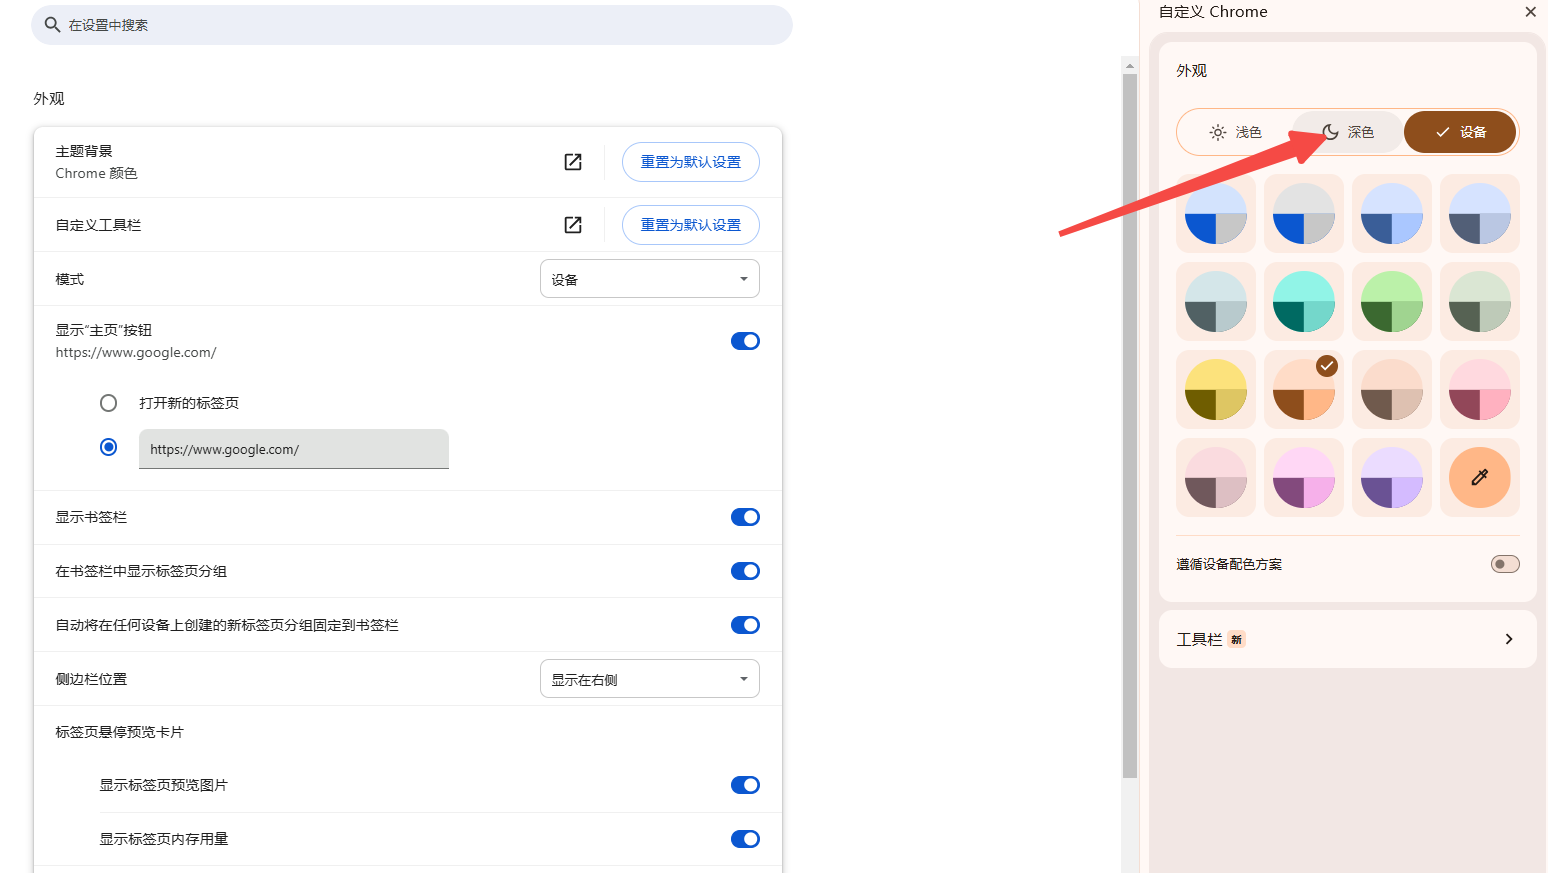Click the 模式 row label

pos(70,279)
